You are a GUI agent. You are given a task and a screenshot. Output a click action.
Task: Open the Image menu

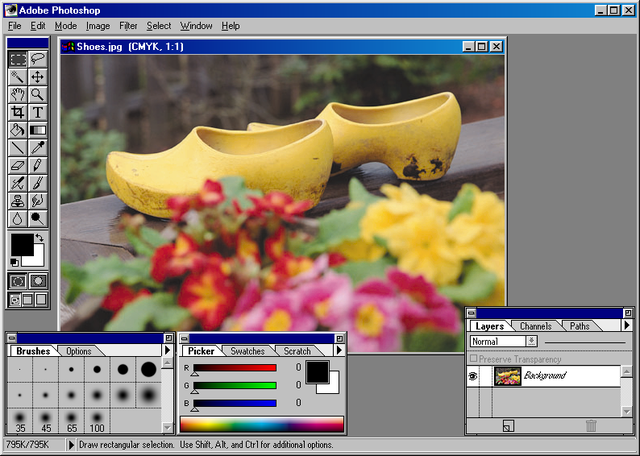98,26
